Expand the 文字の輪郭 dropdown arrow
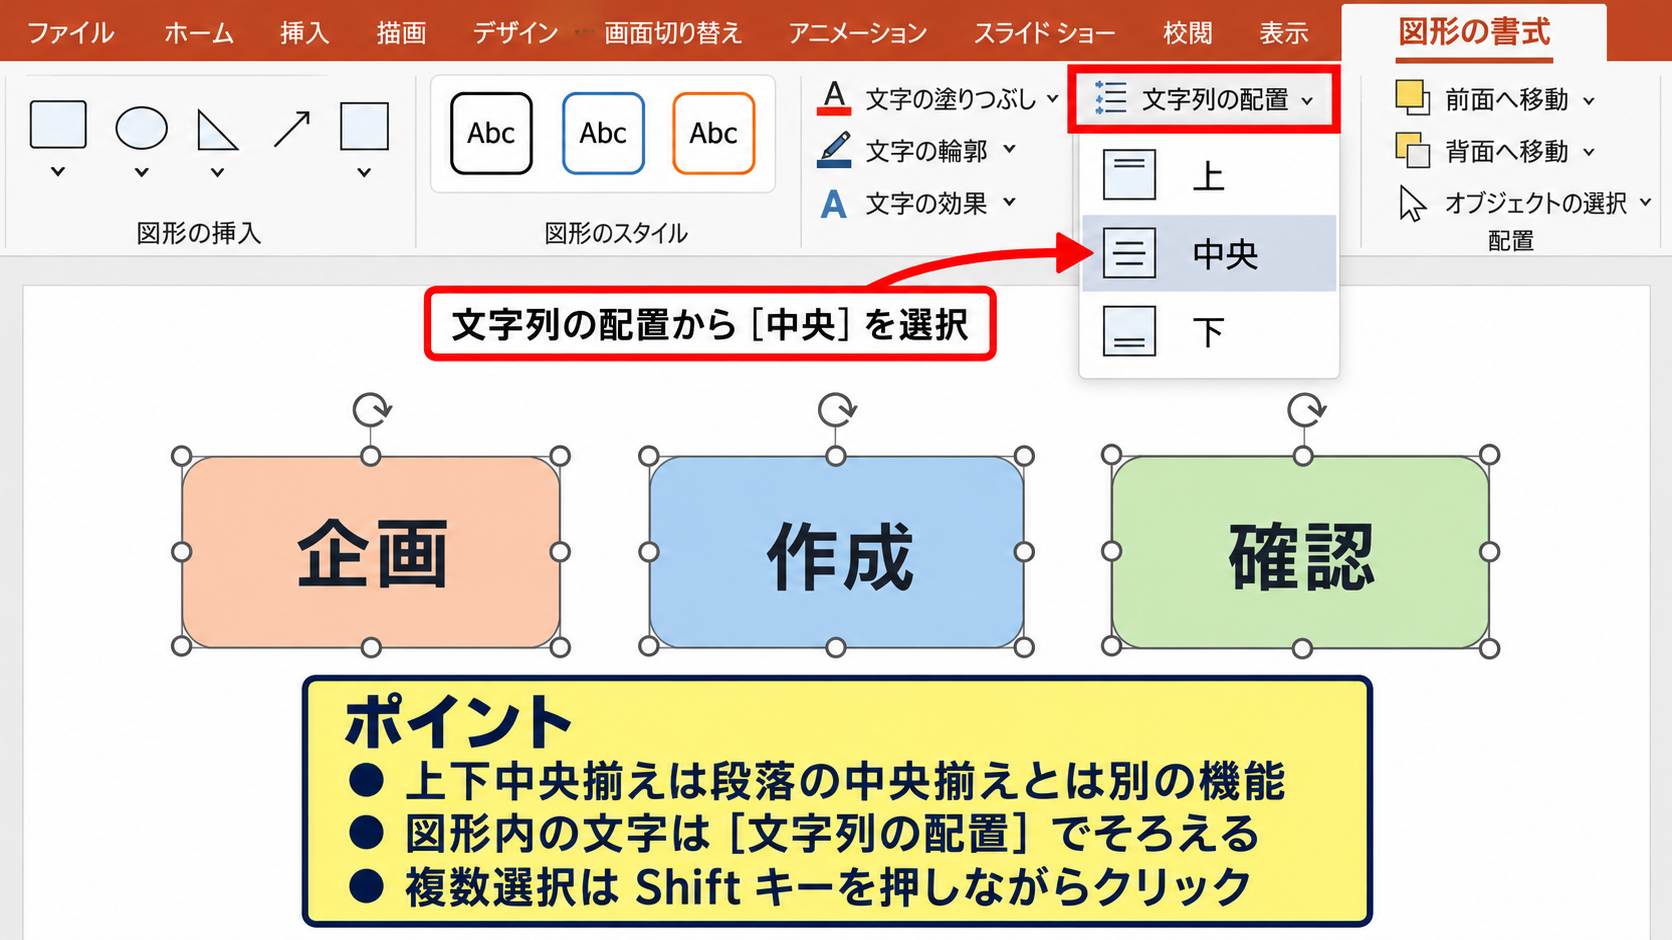The height and width of the screenshot is (940, 1672). [1009, 150]
